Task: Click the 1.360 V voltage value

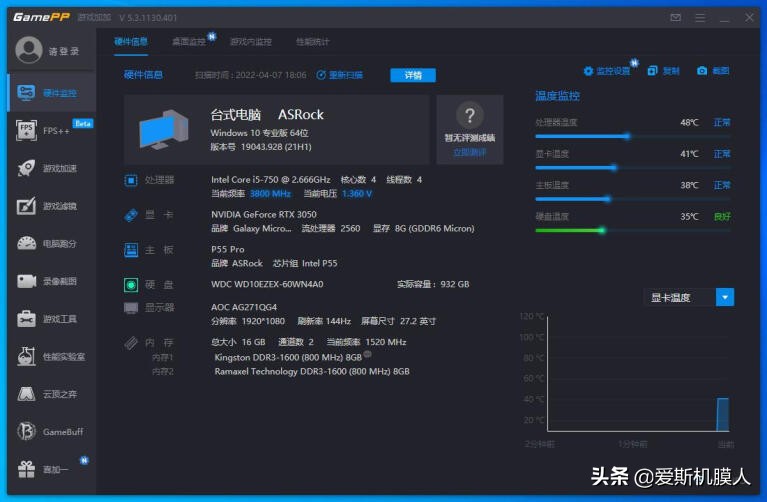Action: pos(357,194)
